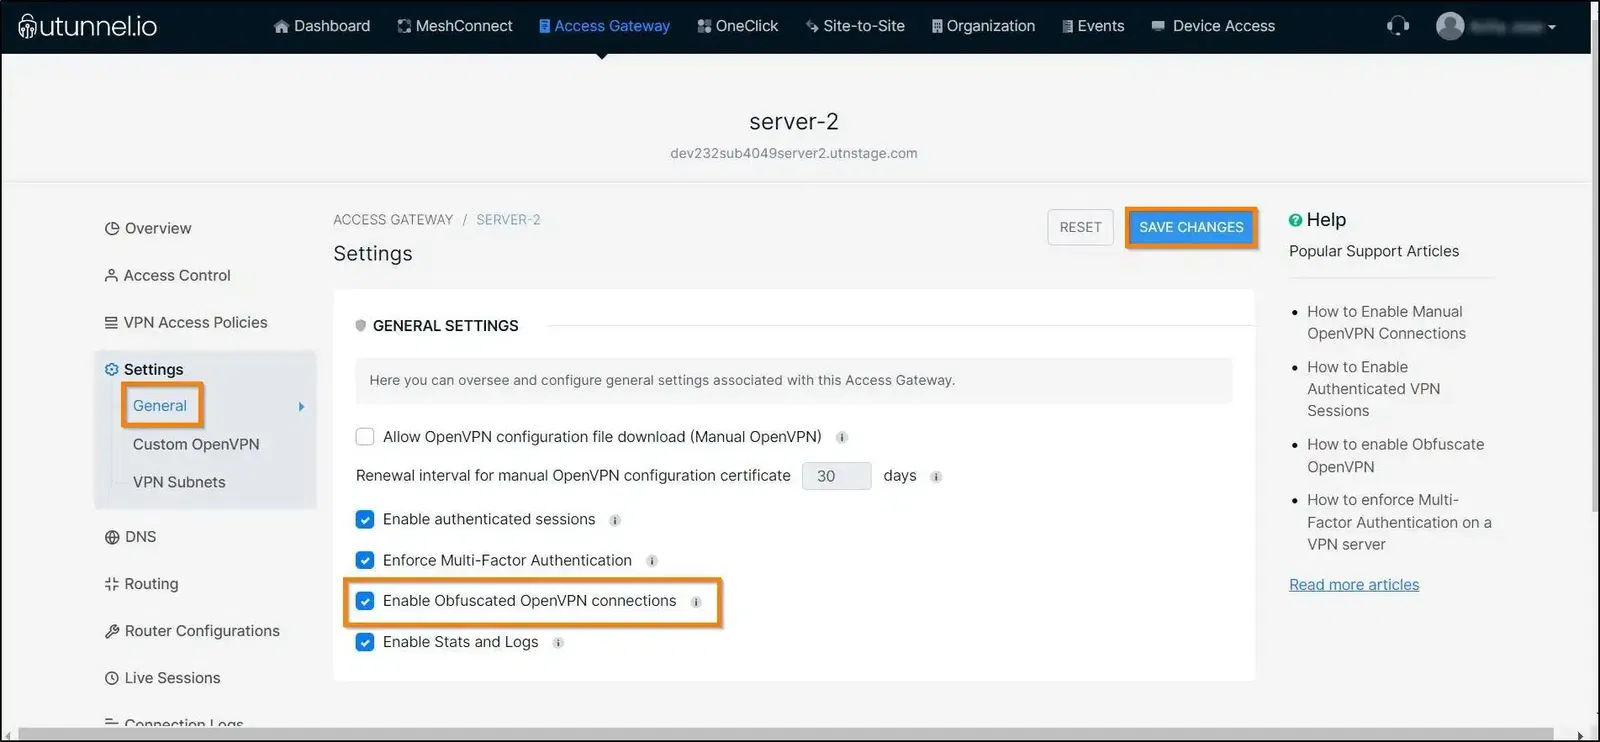The width and height of the screenshot is (1600, 742).
Task: Click the arrow beside General
Action: point(301,406)
